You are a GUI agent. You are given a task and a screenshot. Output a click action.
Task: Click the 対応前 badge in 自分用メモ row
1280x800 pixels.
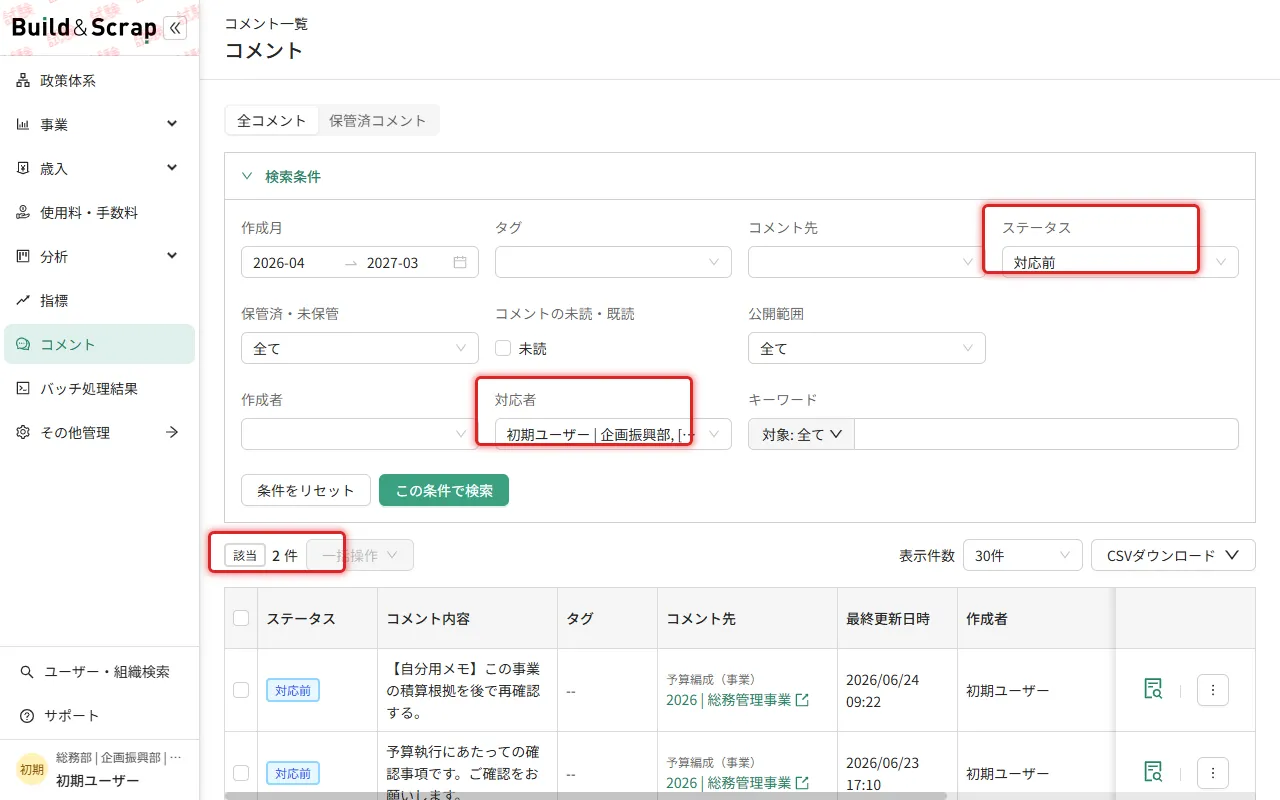(293, 690)
